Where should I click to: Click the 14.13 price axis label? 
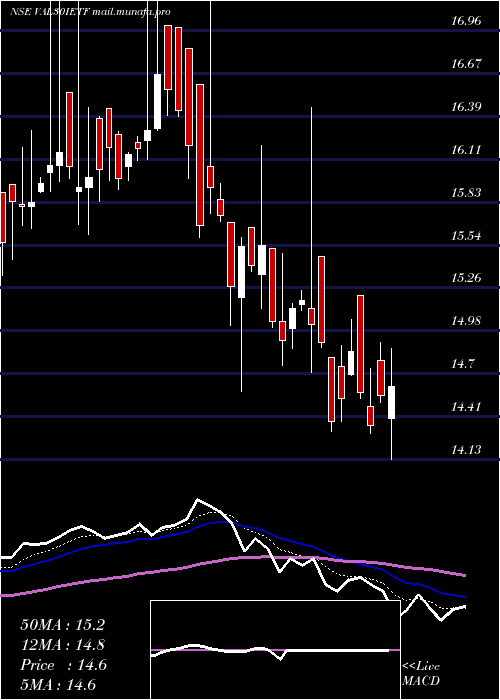point(466,450)
